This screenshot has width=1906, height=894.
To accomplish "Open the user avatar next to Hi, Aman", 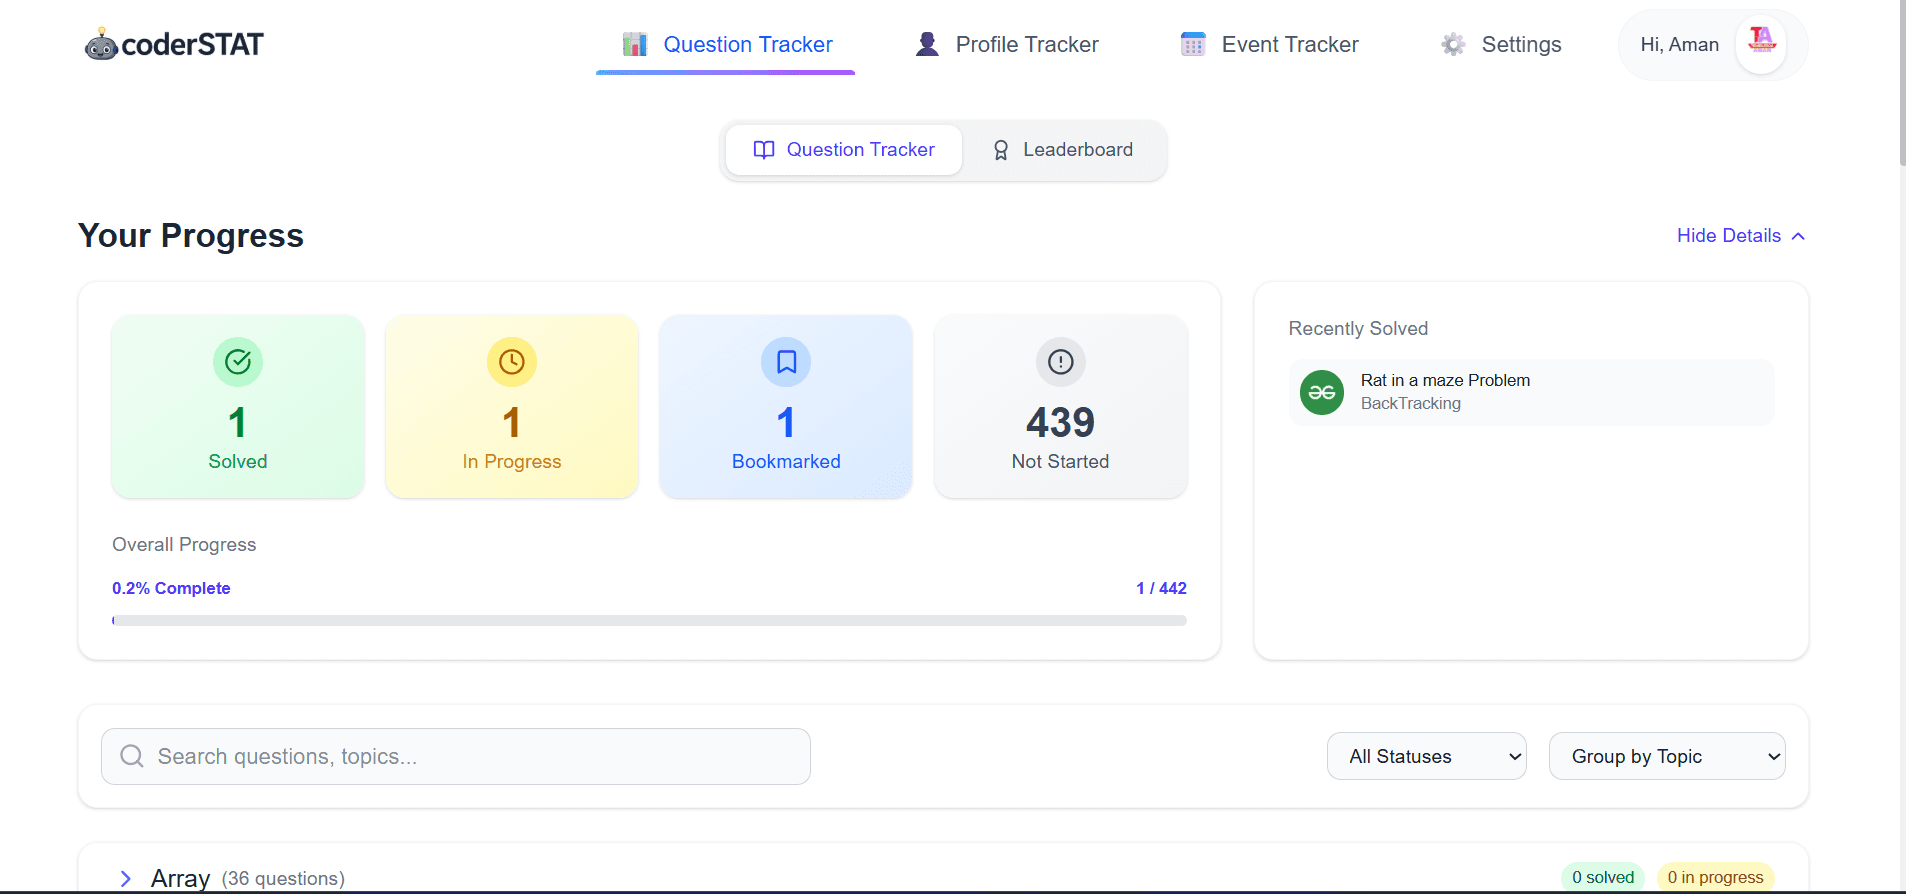I will (x=1761, y=44).
